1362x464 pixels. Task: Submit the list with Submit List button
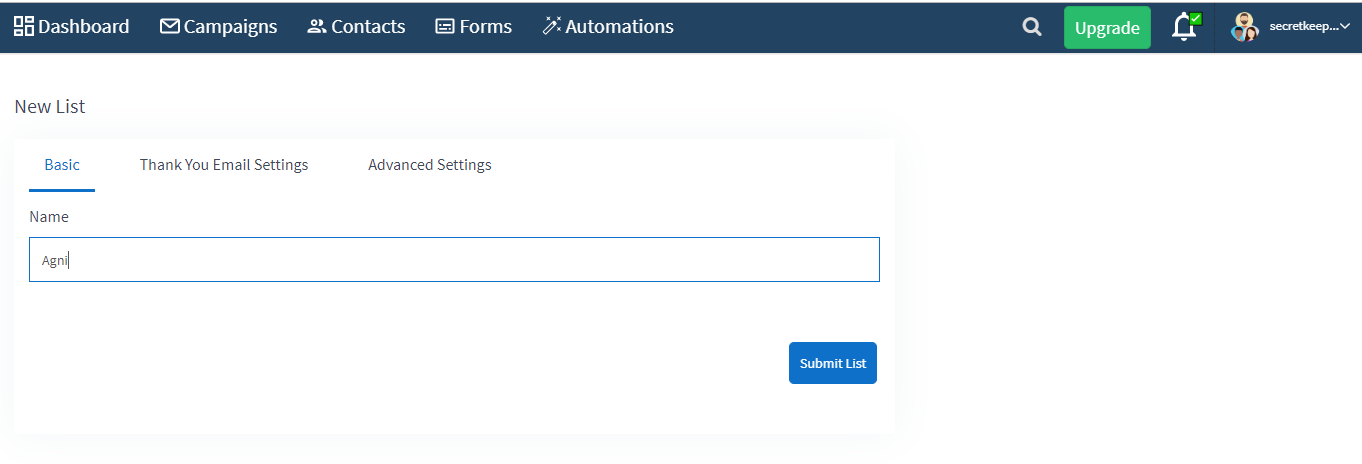coord(833,363)
